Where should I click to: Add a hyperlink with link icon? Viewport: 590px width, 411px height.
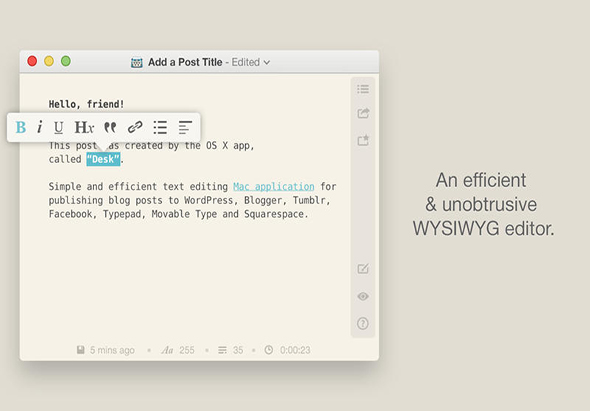[135, 127]
